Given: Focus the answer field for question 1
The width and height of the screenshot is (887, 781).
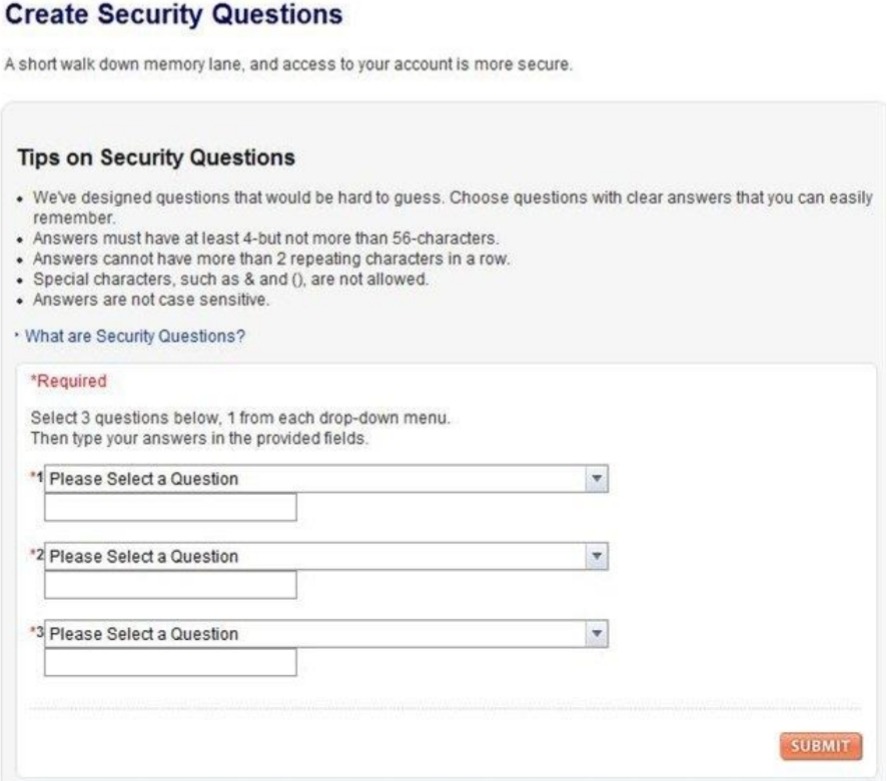Looking at the screenshot, I should tap(170, 508).
